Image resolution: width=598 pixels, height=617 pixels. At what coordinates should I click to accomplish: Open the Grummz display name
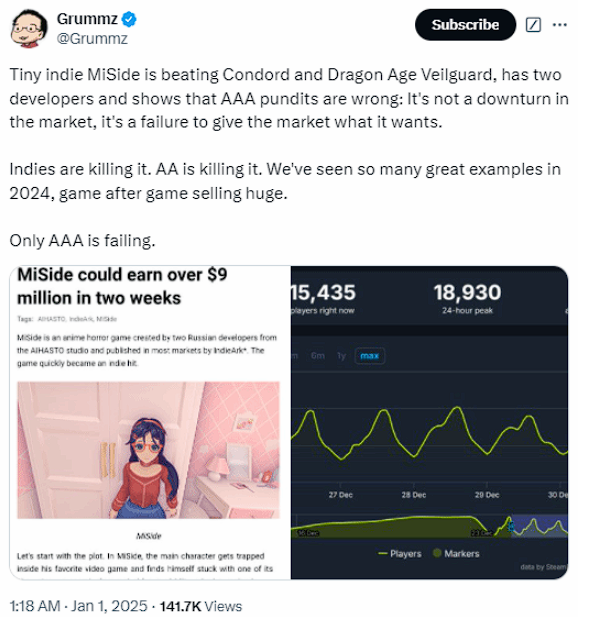pyautogui.click(x=87, y=18)
